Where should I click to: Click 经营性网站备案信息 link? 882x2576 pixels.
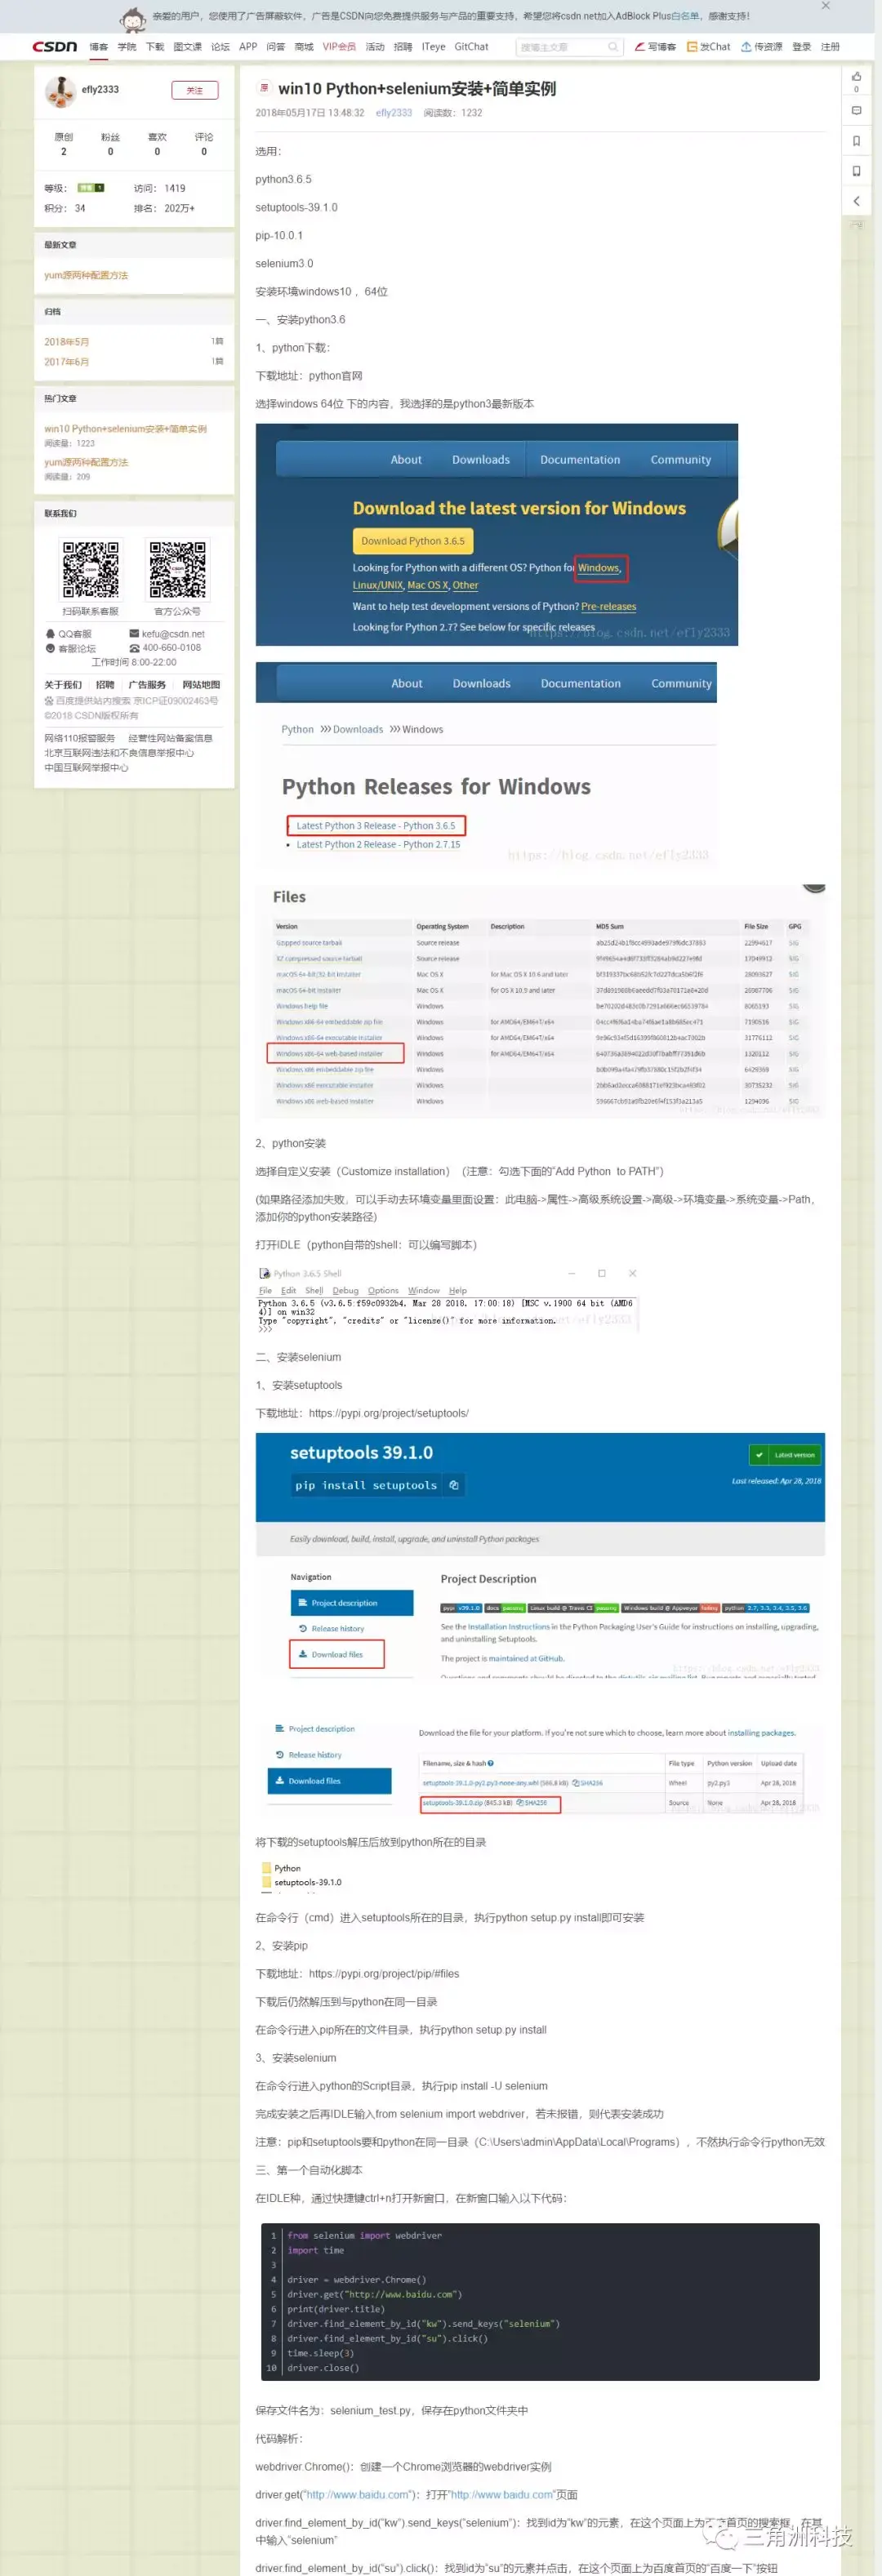tap(170, 738)
